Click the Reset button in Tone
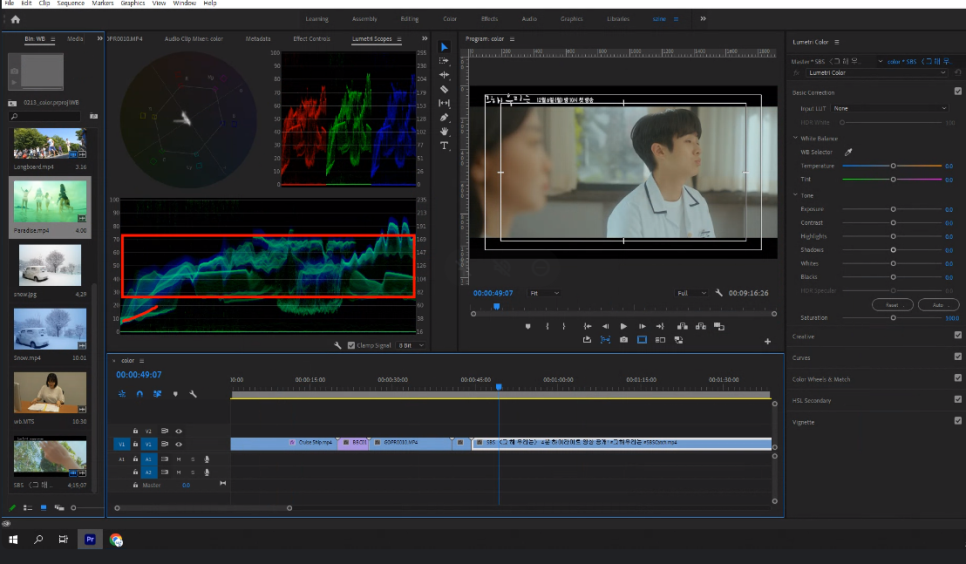The image size is (966, 564). 892,304
